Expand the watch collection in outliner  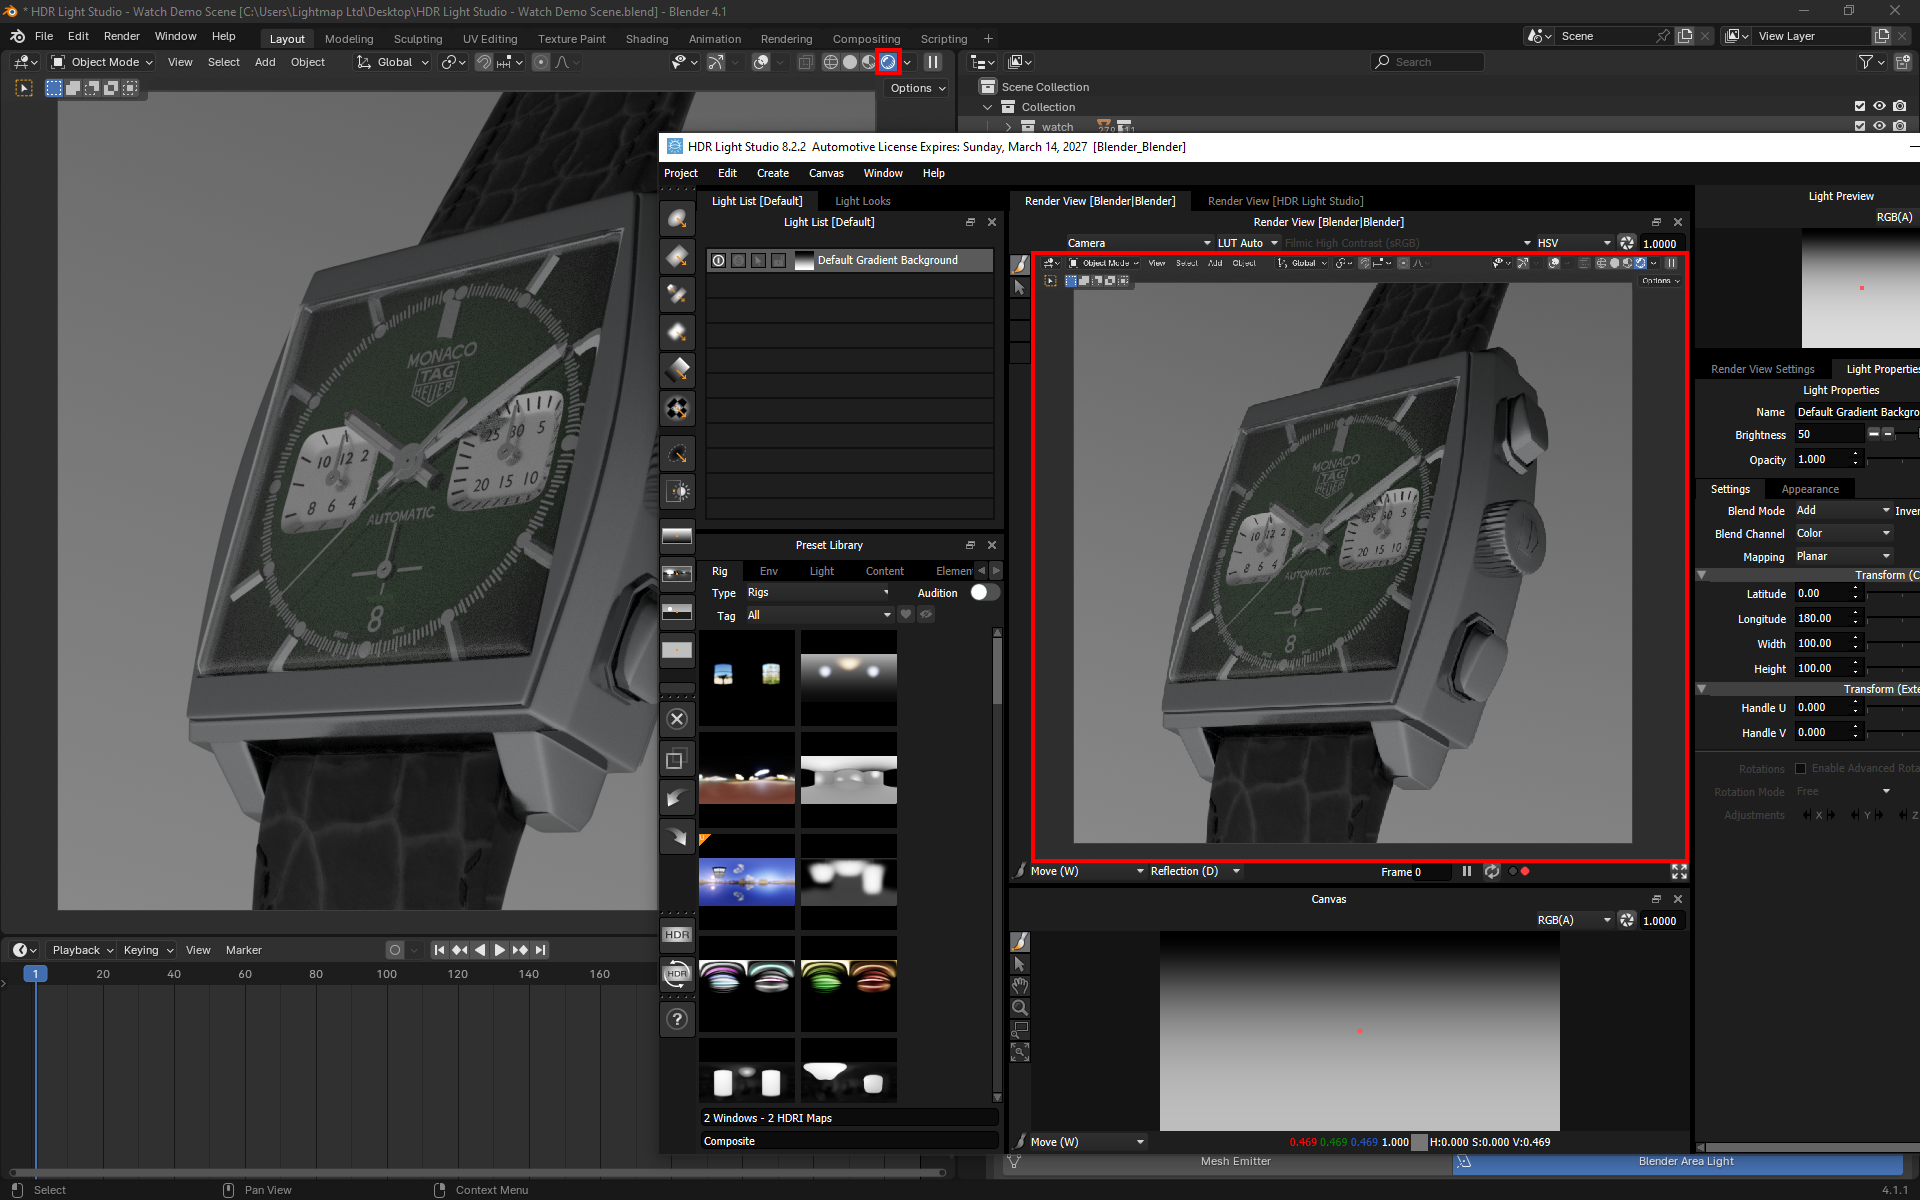1008,127
